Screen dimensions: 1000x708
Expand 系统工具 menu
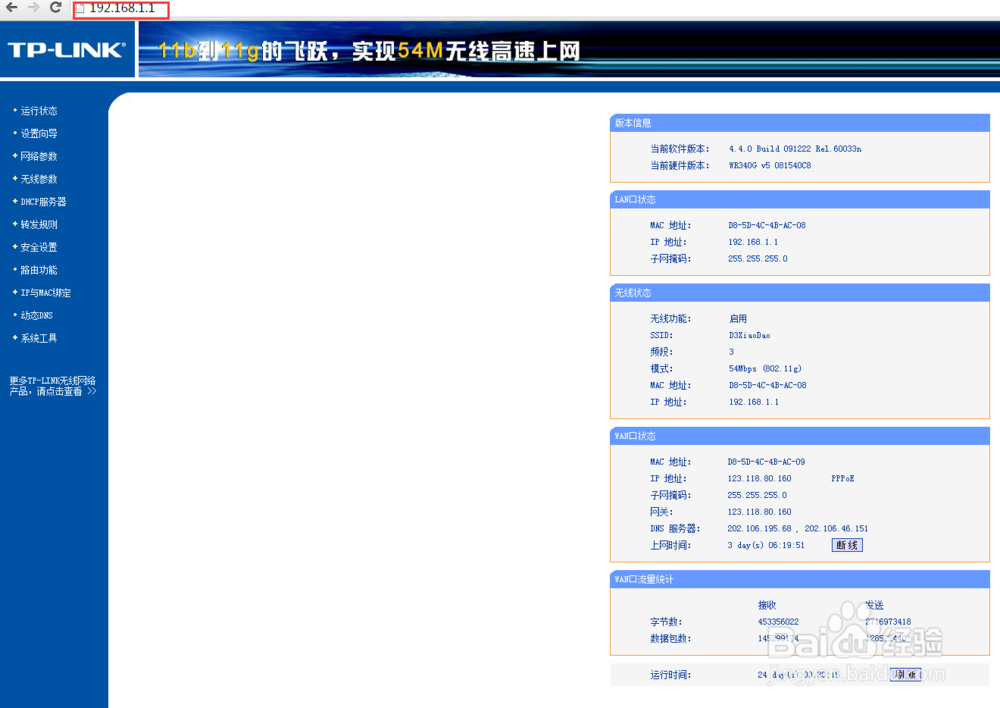tap(39, 338)
